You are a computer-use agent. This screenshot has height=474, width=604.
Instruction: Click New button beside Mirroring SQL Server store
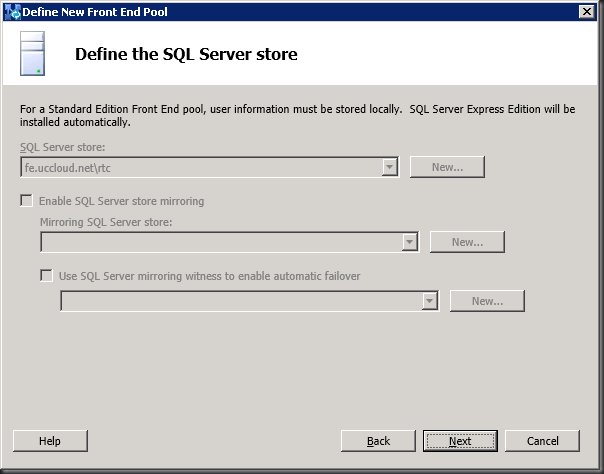(467, 242)
